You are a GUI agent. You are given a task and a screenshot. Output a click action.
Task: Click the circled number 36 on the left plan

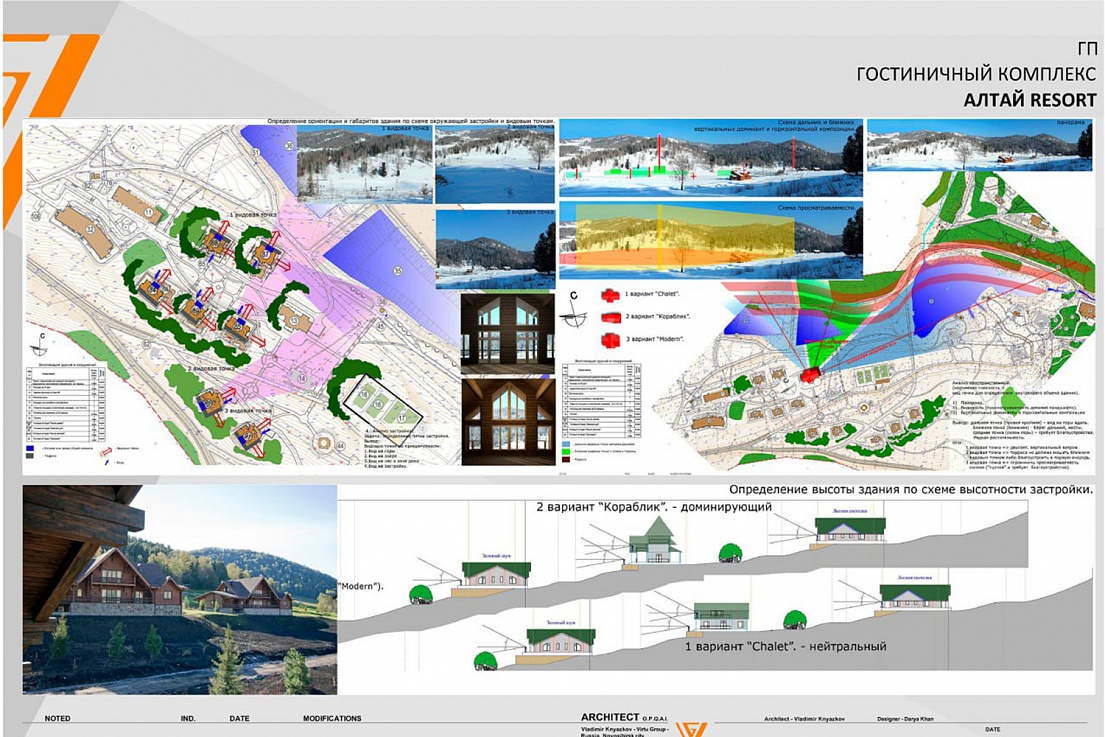(x=289, y=145)
